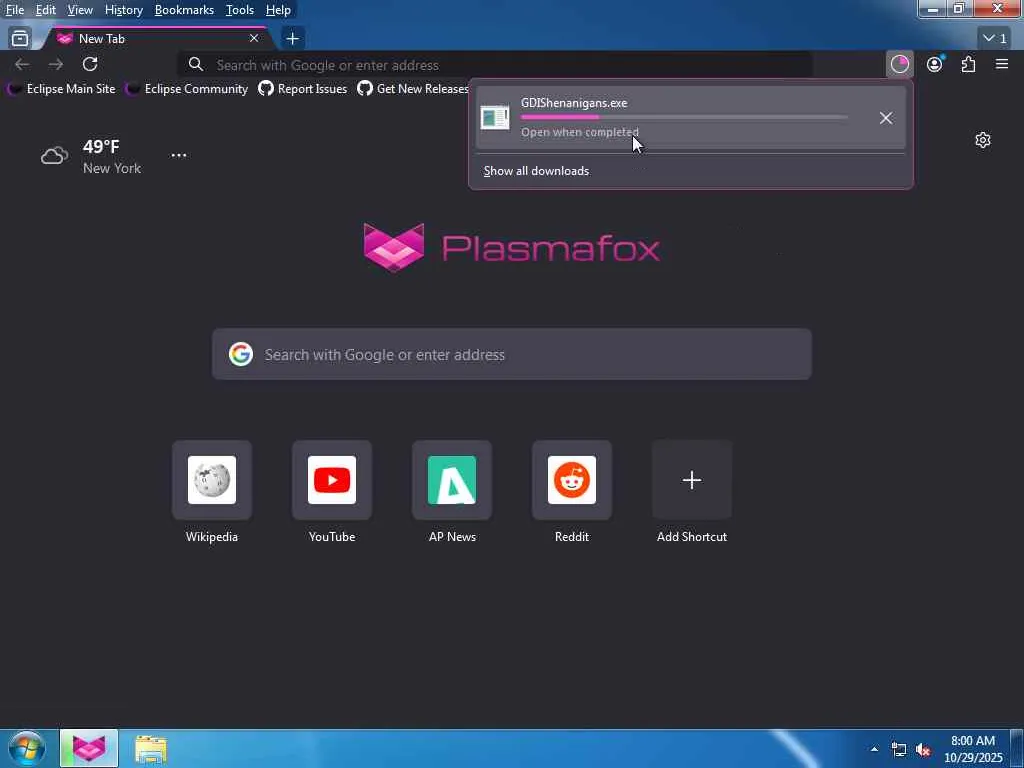Click the GDIShenanigans.exe file icon
1024x768 pixels.
click(495, 118)
